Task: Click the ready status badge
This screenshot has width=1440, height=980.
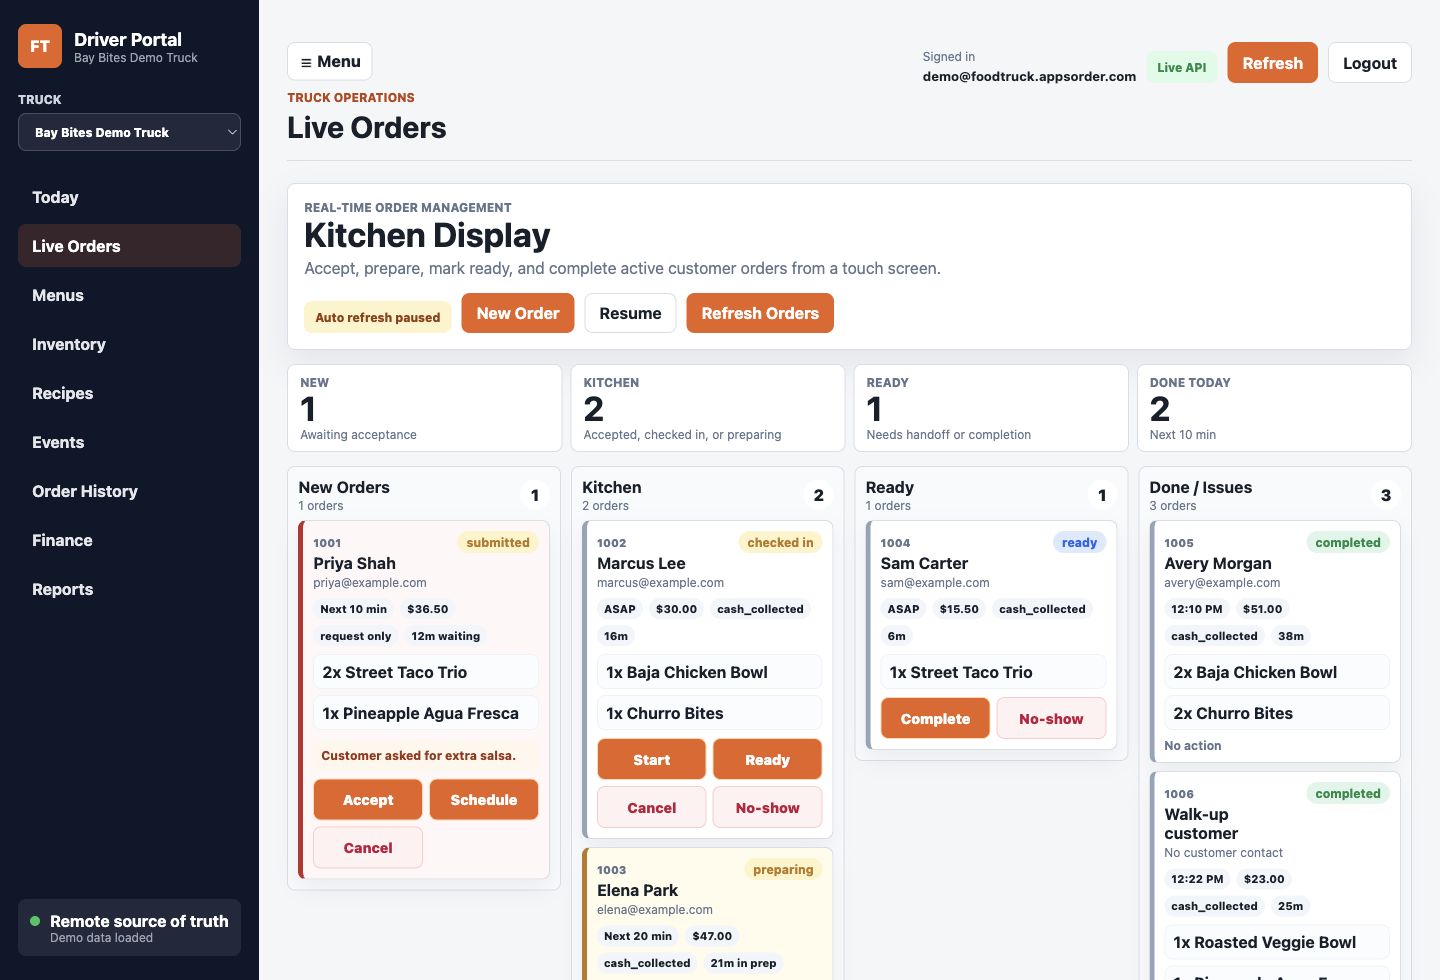Action: (1079, 542)
